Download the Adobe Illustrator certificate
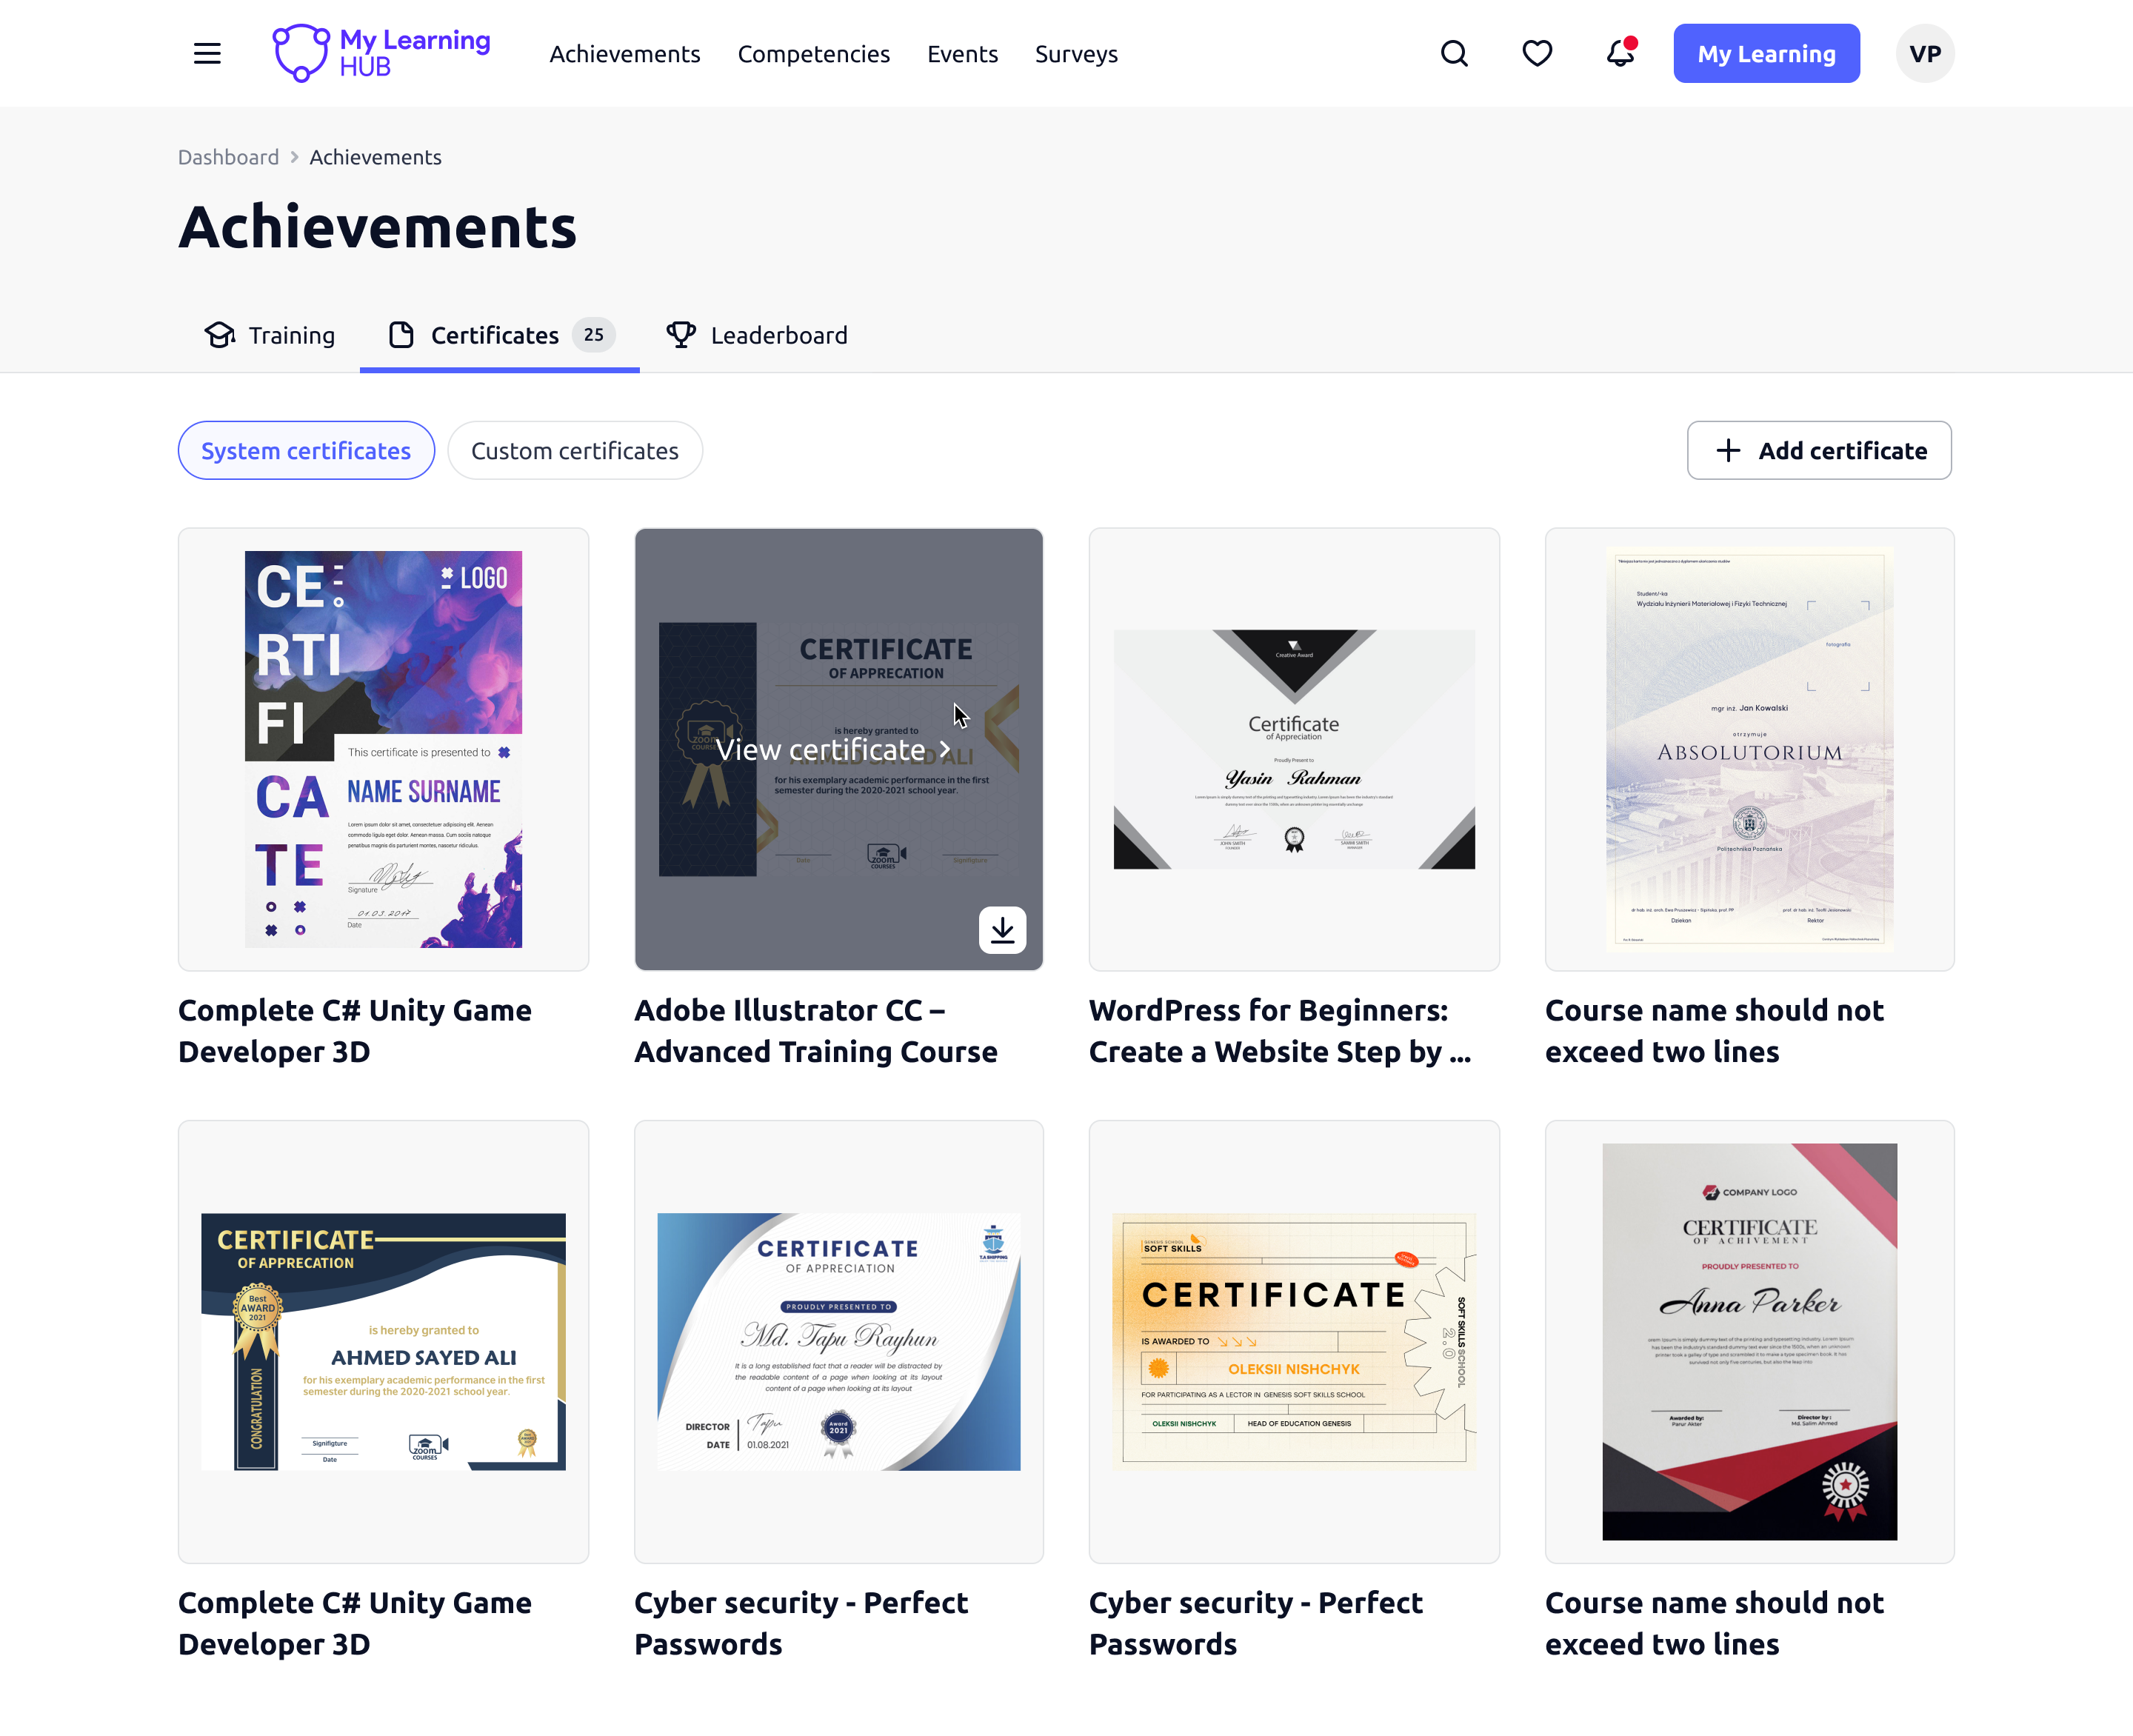 (x=1002, y=930)
